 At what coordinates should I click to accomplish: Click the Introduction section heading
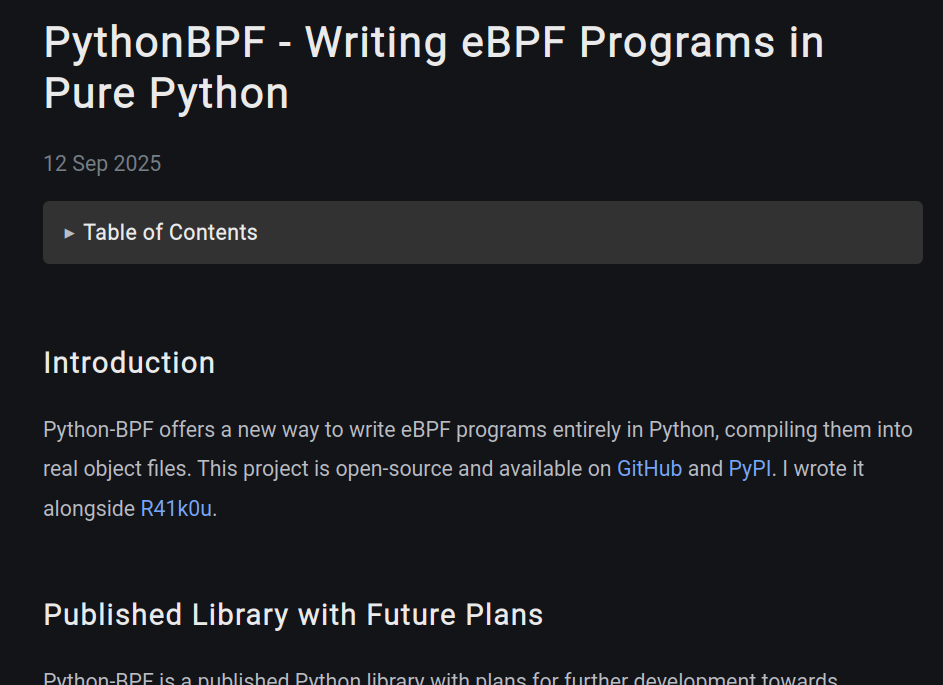coord(129,363)
